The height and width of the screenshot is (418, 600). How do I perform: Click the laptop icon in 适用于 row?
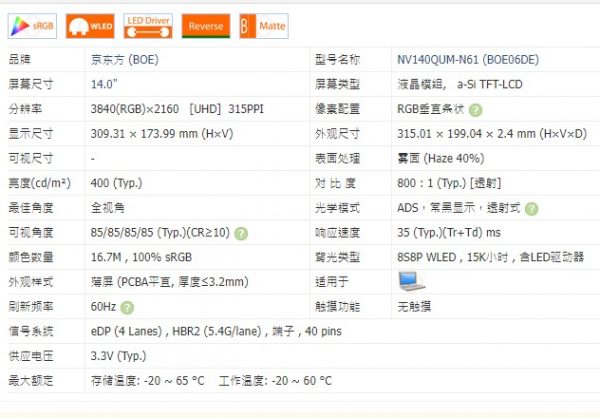pyautogui.click(x=411, y=282)
